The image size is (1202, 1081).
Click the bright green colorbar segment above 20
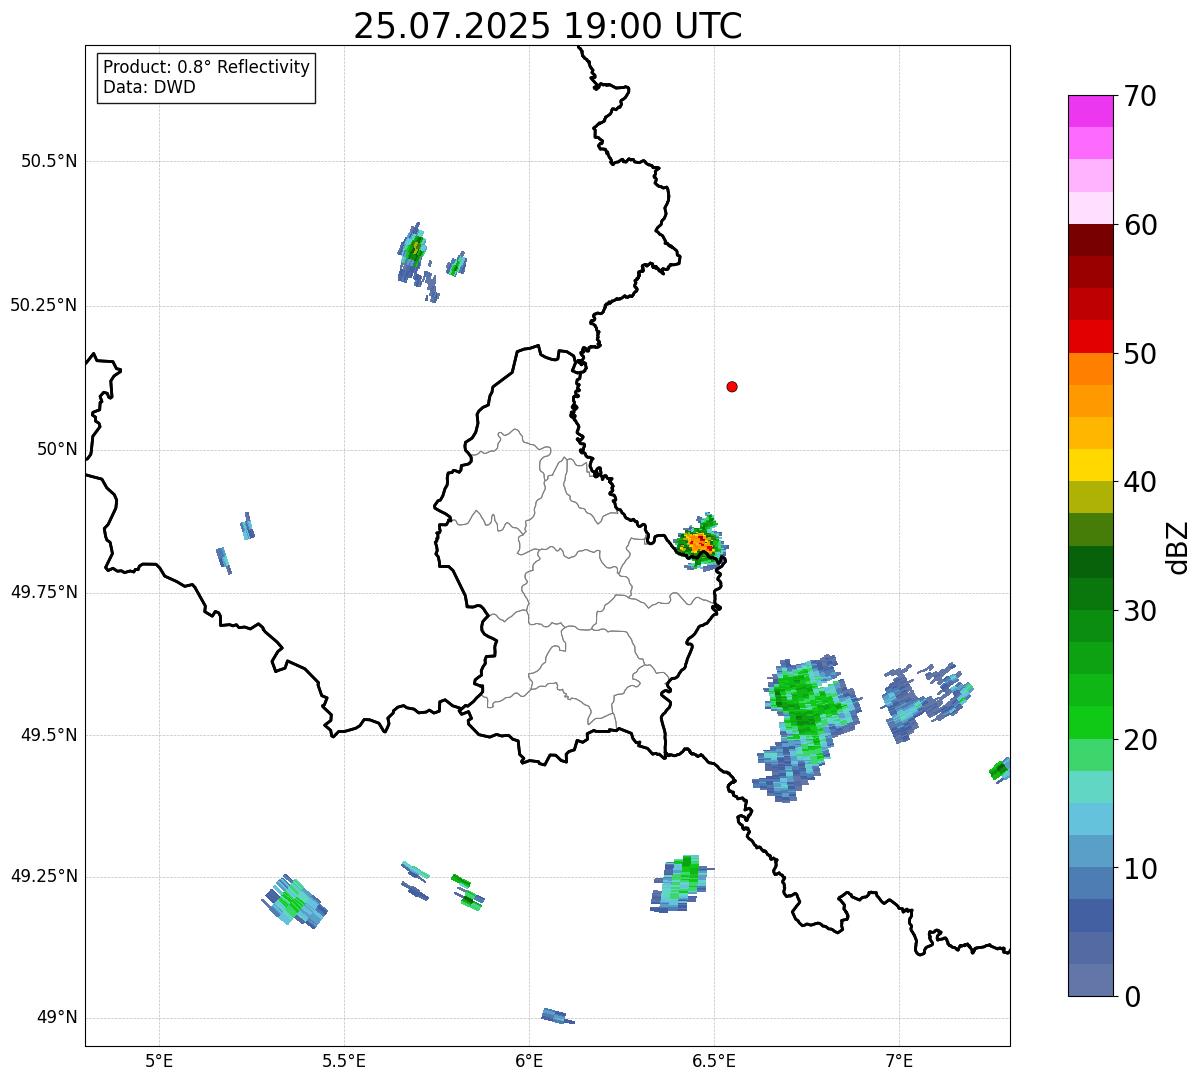pyautogui.click(x=1090, y=722)
